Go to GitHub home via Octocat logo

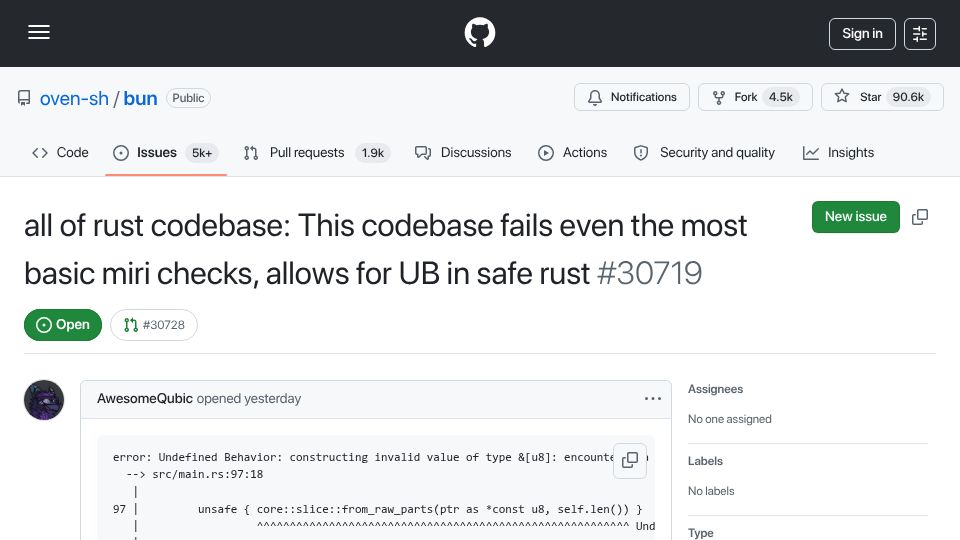pos(479,32)
